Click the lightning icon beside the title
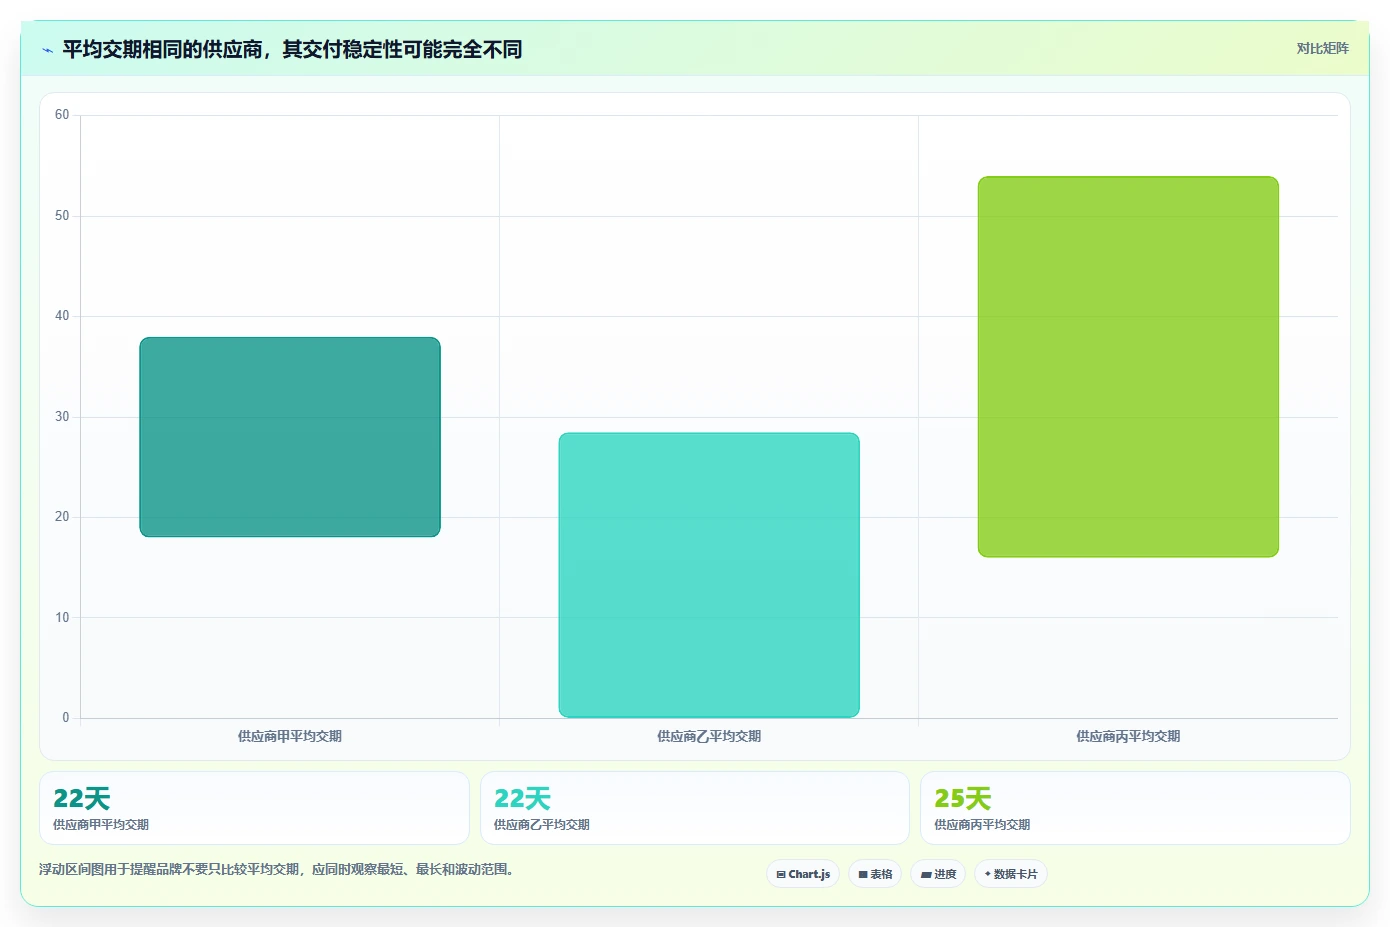1390x927 pixels. tap(47, 49)
